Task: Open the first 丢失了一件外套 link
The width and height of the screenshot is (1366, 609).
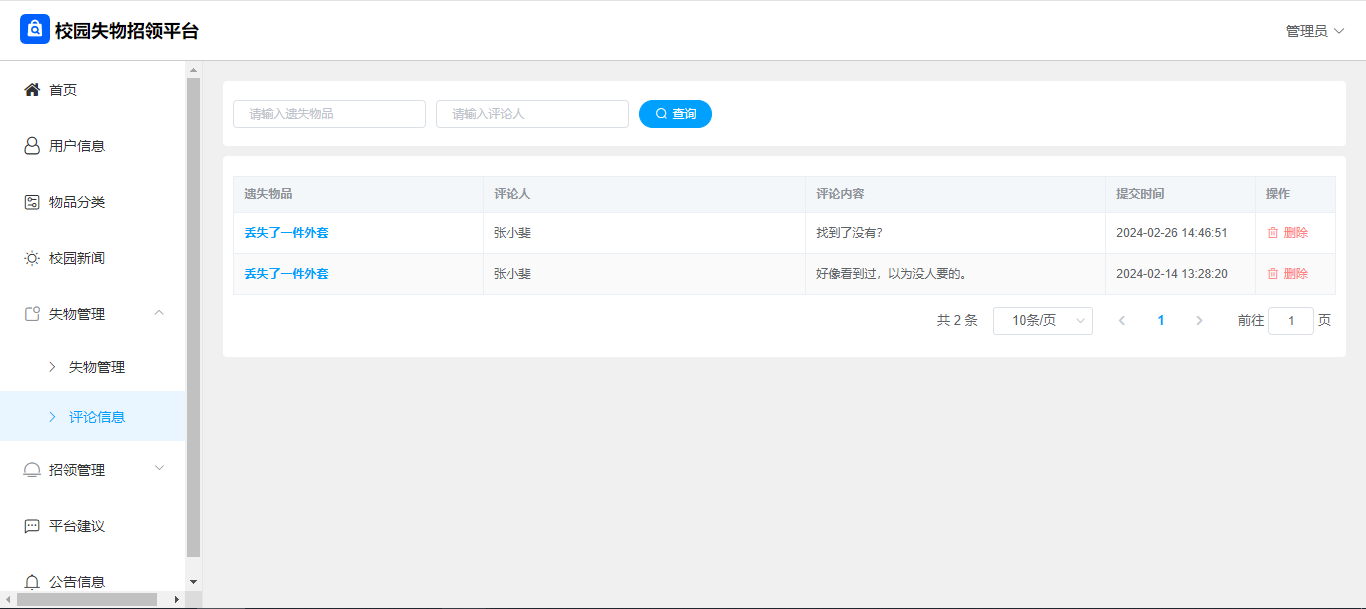Action: tap(286, 233)
